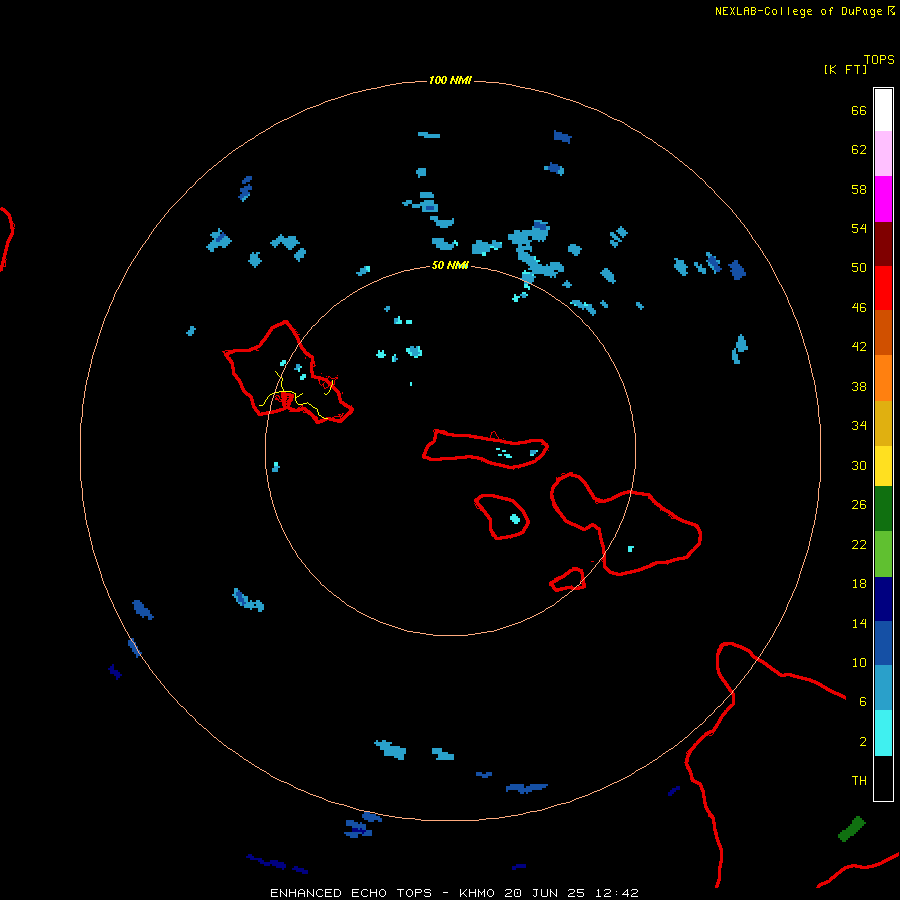
Task: Click the 38 legend value
Action: tap(859, 387)
